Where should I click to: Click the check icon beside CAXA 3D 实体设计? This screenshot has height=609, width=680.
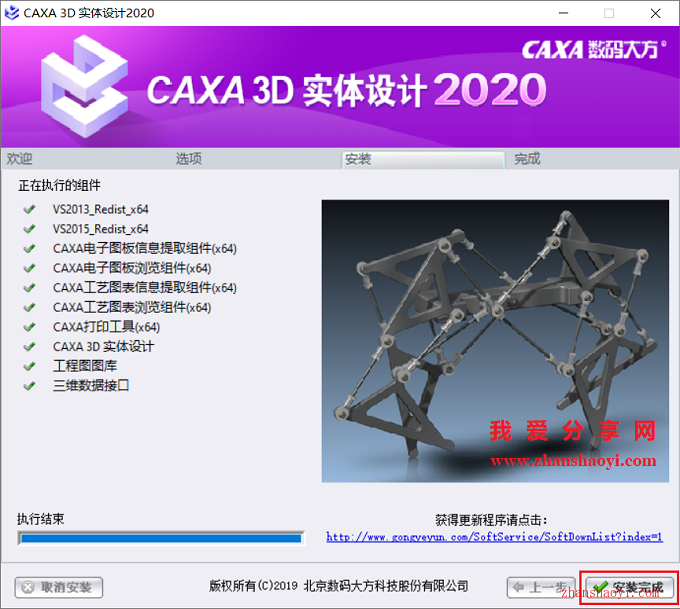pos(29,347)
